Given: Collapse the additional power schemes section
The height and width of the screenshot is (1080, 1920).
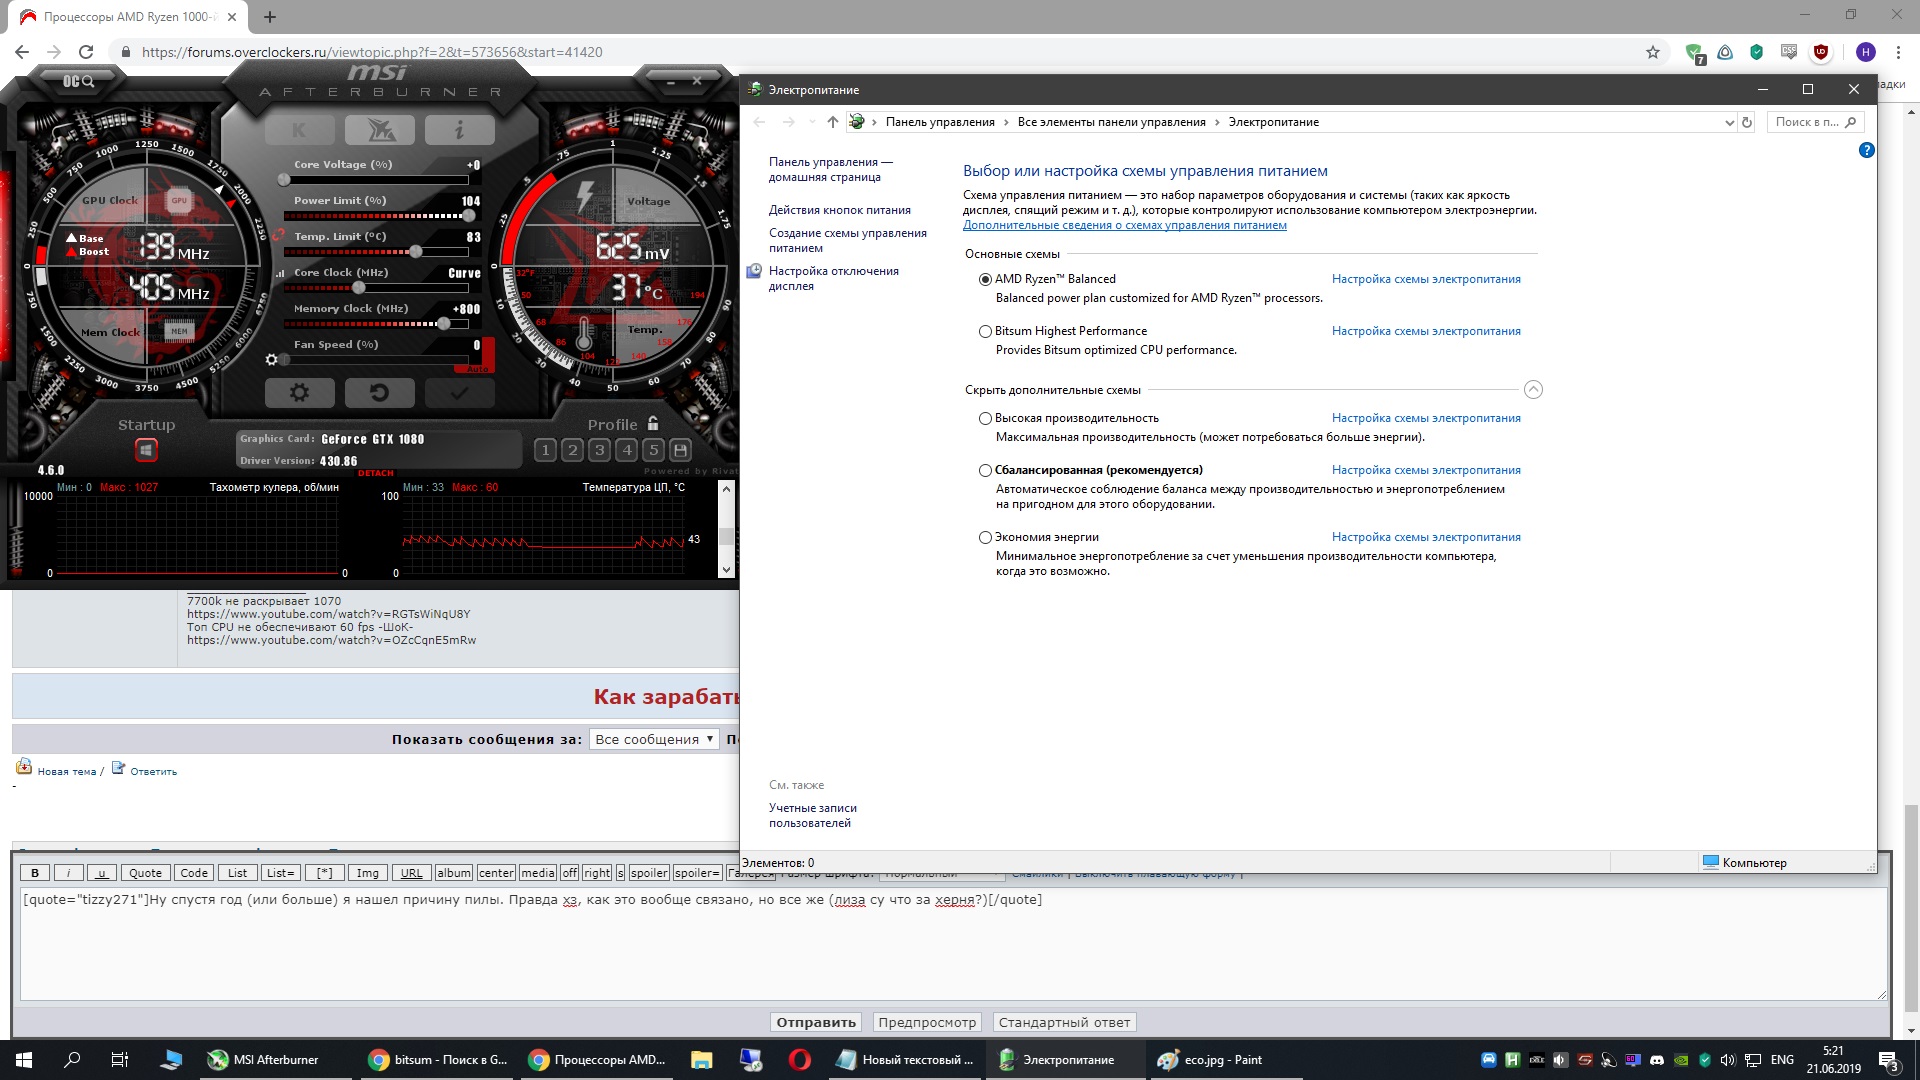Looking at the screenshot, I should tap(1533, 390).
